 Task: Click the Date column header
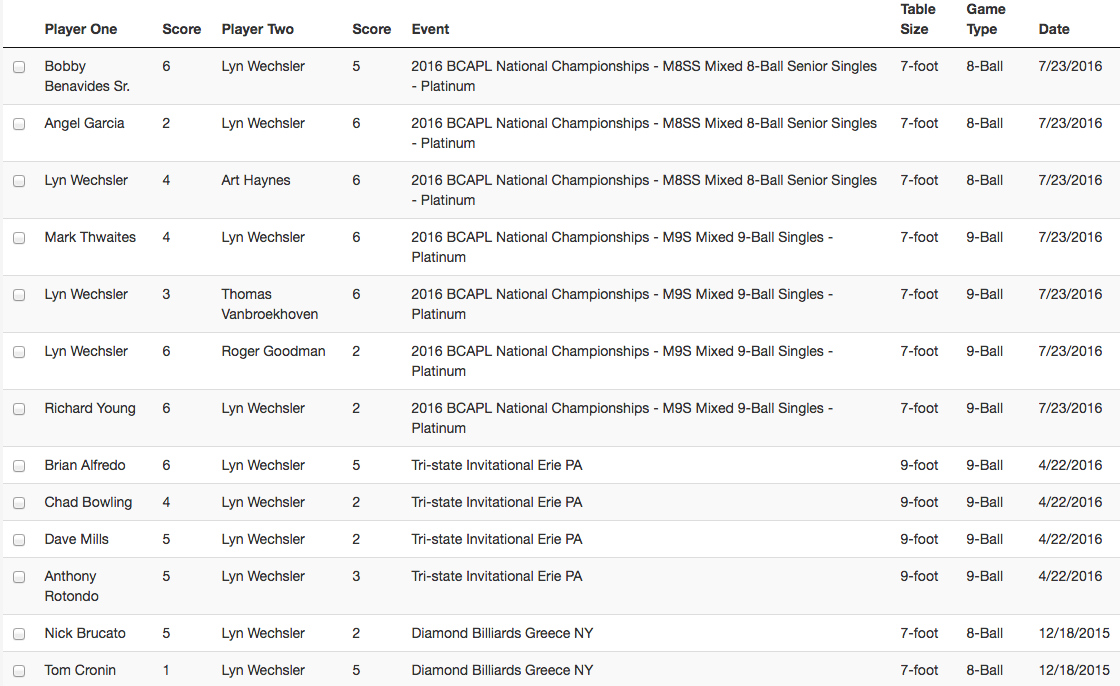point(1054,29)
